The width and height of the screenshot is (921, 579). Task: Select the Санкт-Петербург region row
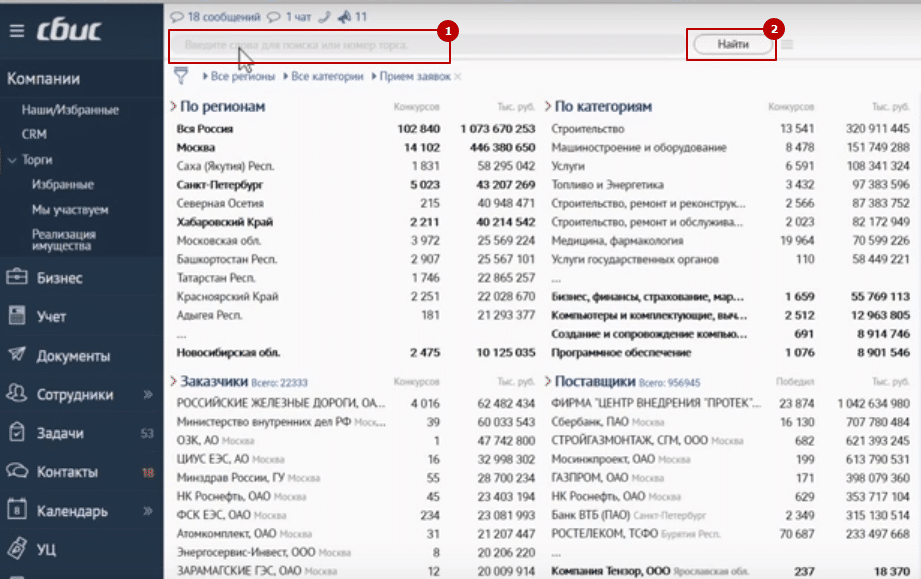355,184
